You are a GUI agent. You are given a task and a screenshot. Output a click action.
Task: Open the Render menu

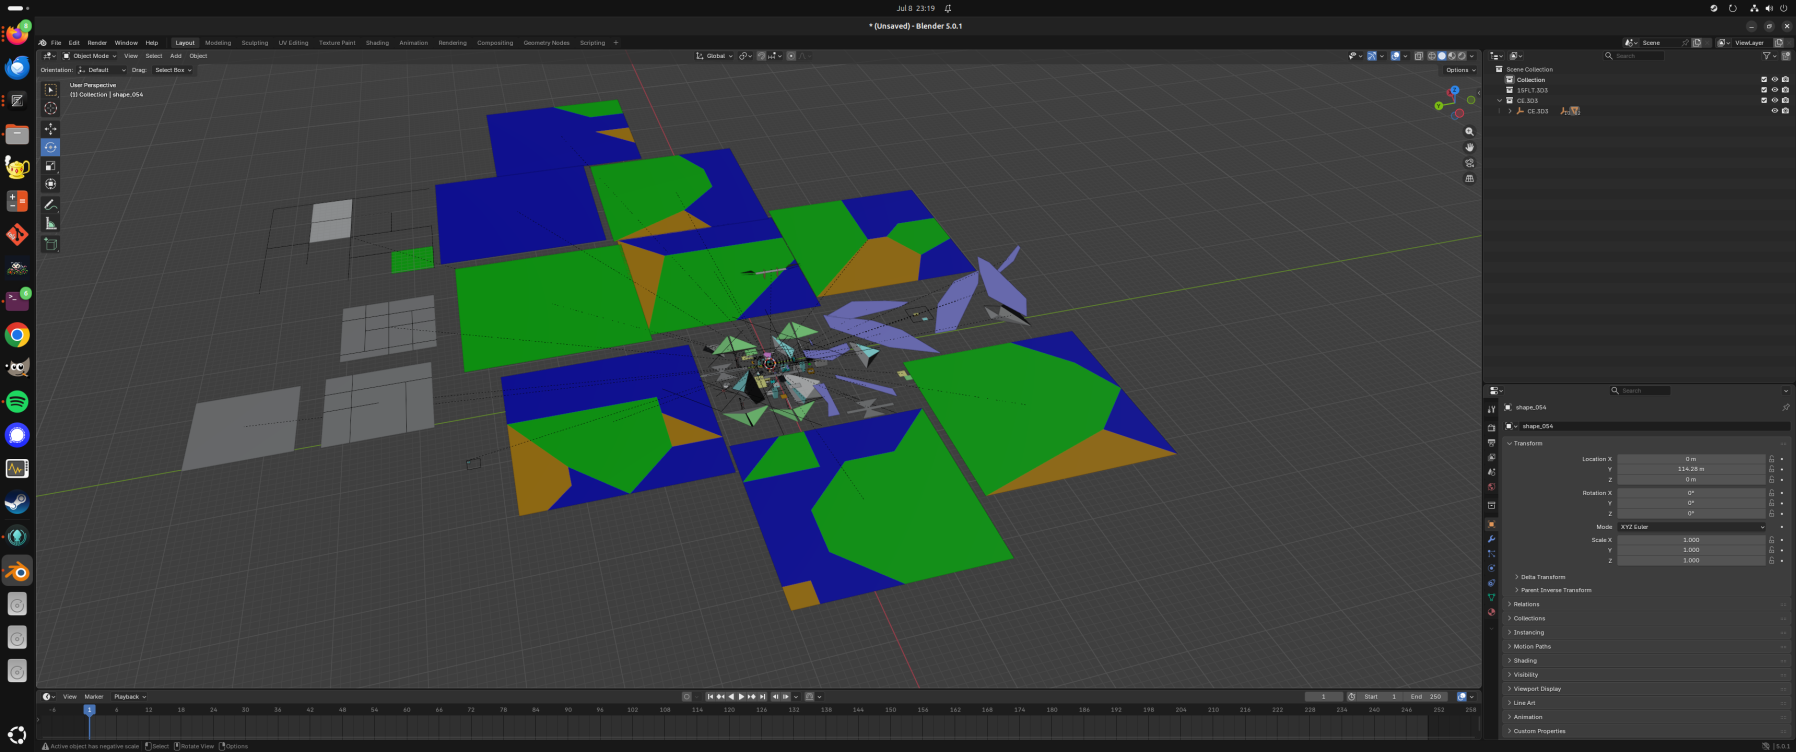point(97,43)
